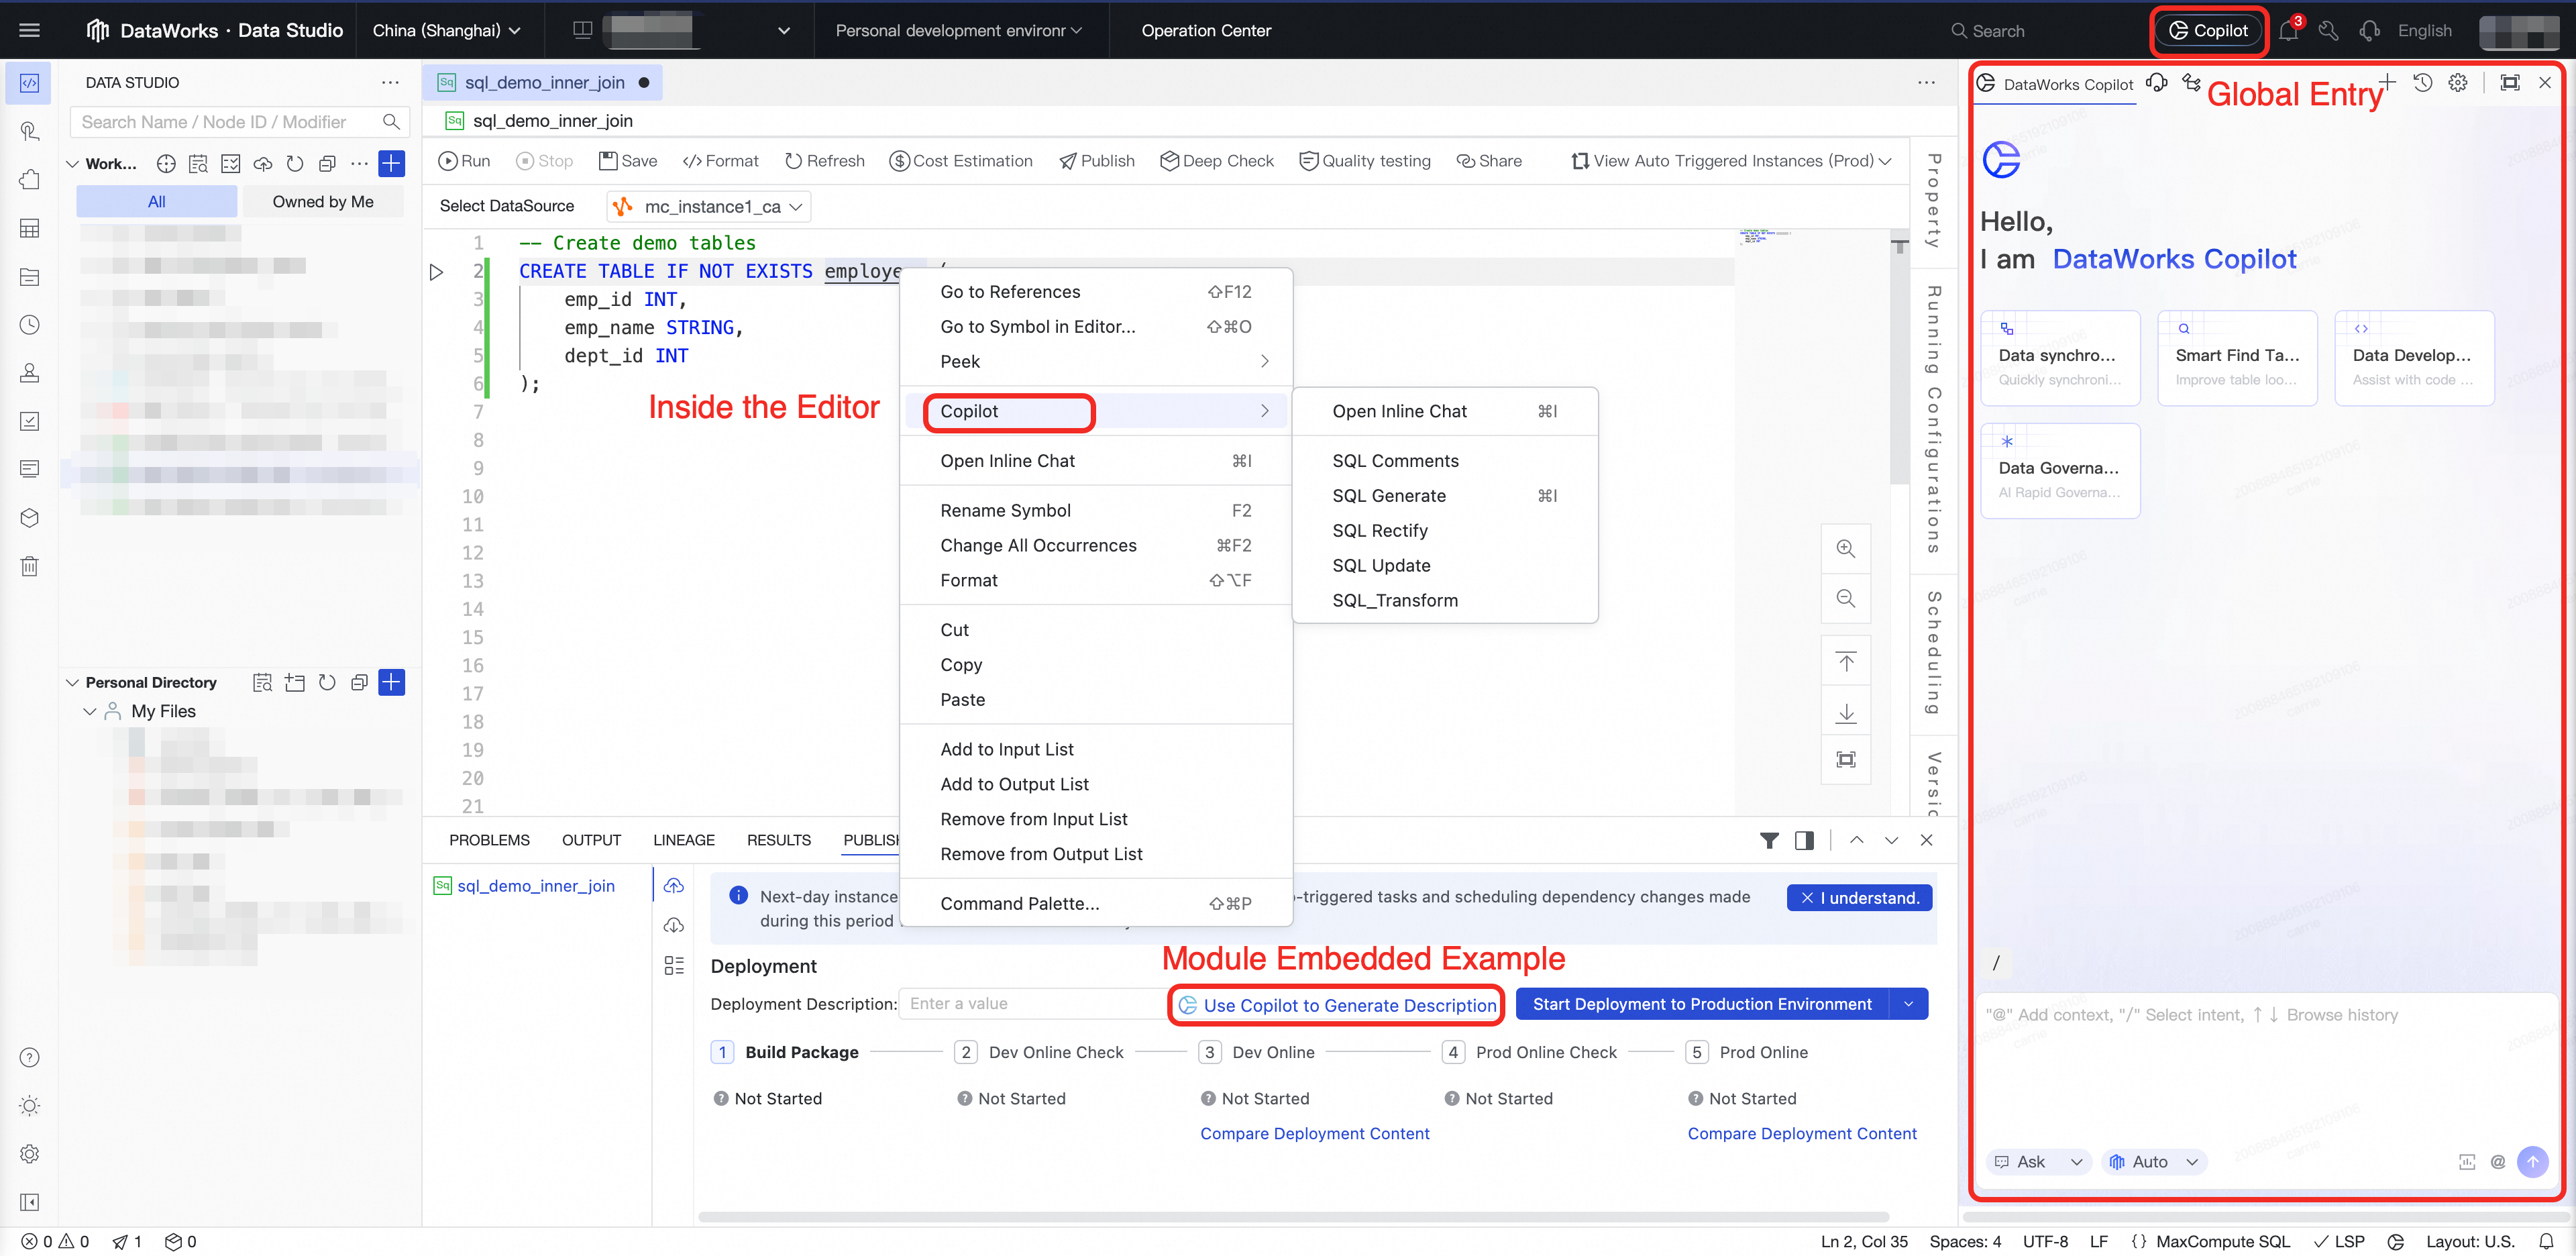The image size is (2576, 1256).
Task: Click the filter funnel icon in bottom panel
Action: pyautogui.click(x=1769, y=840)
